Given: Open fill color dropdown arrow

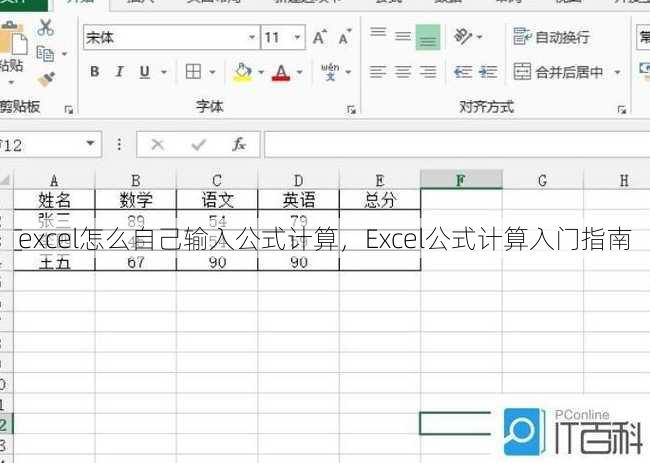Looking at the screenshot, I should (261, 72).
